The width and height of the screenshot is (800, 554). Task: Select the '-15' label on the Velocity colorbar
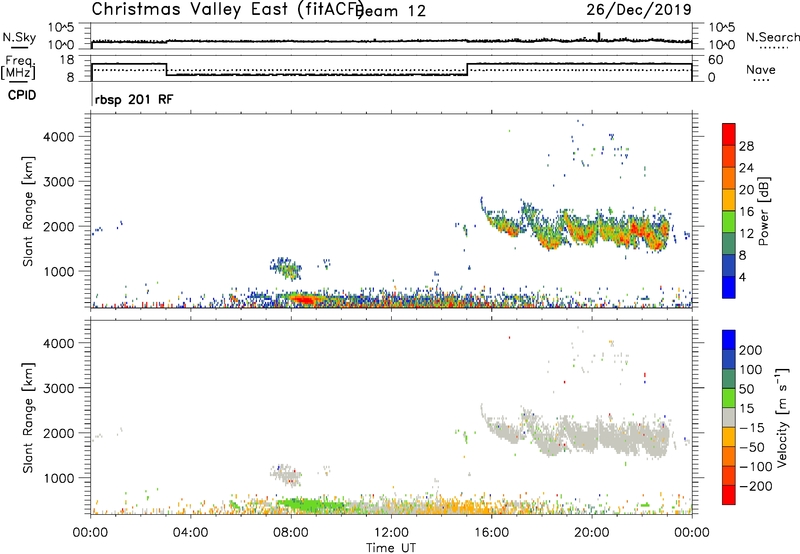tap(752, 428)
